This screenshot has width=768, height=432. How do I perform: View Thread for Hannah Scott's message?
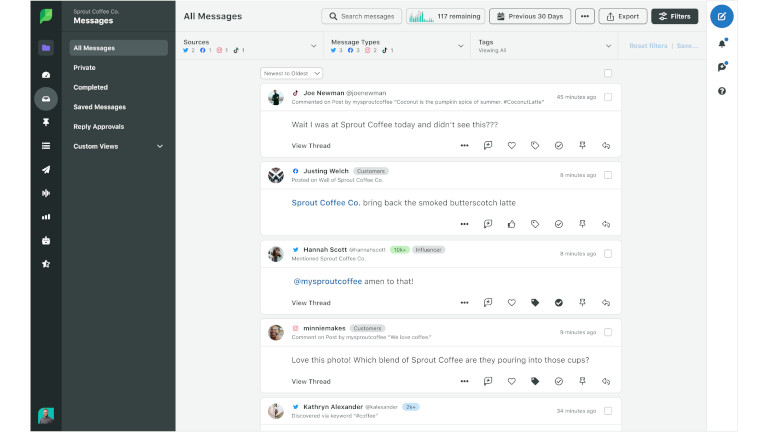tap(311, 303)
